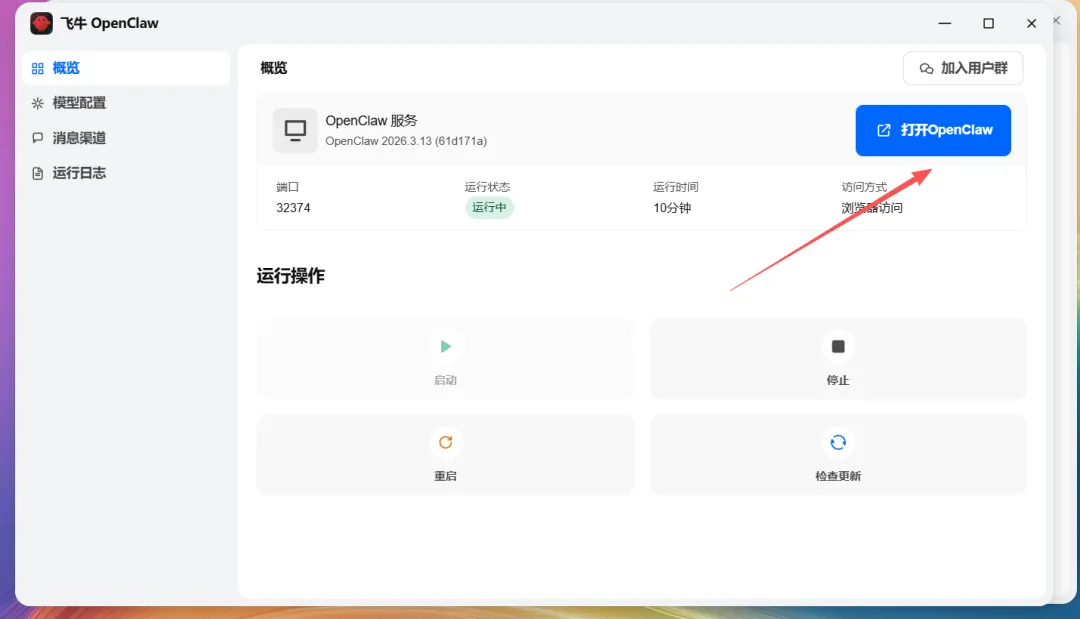Open 运行日志 sidebar entry
The width and height of the screenshot is (1080, 619).
[x=126, y=173]
